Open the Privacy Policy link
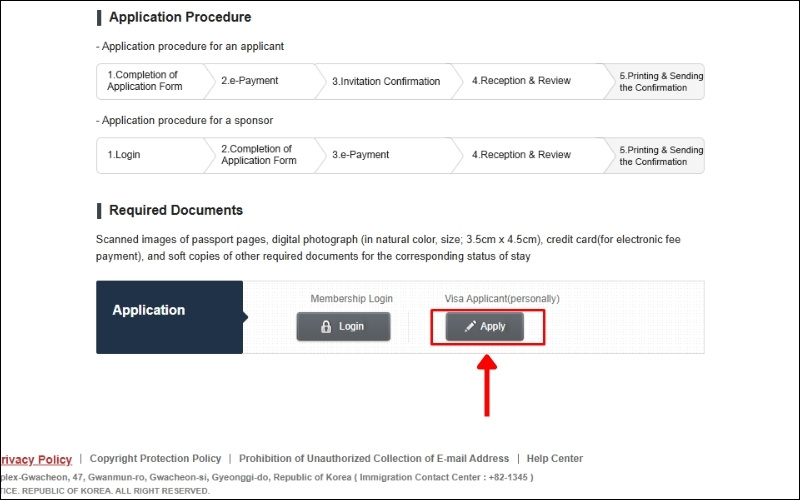Viewport: 800px width, 500px height. [36, 459]
